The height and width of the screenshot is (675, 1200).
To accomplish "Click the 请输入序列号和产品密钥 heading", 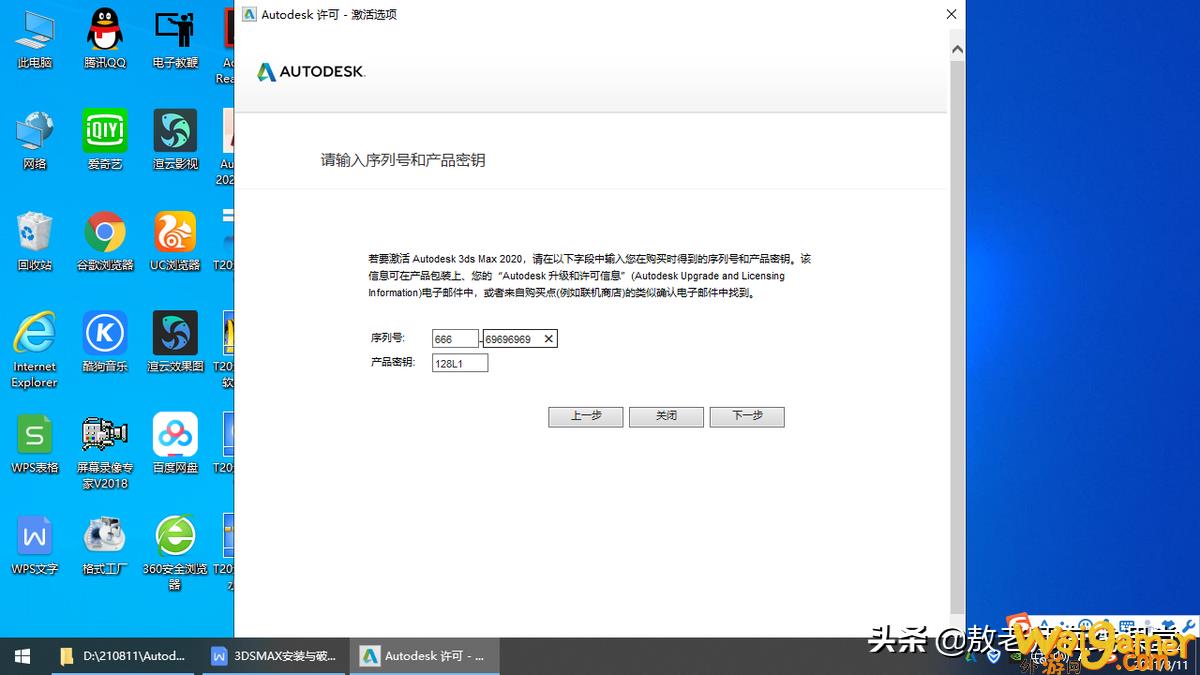I will [x=403, y=160].
